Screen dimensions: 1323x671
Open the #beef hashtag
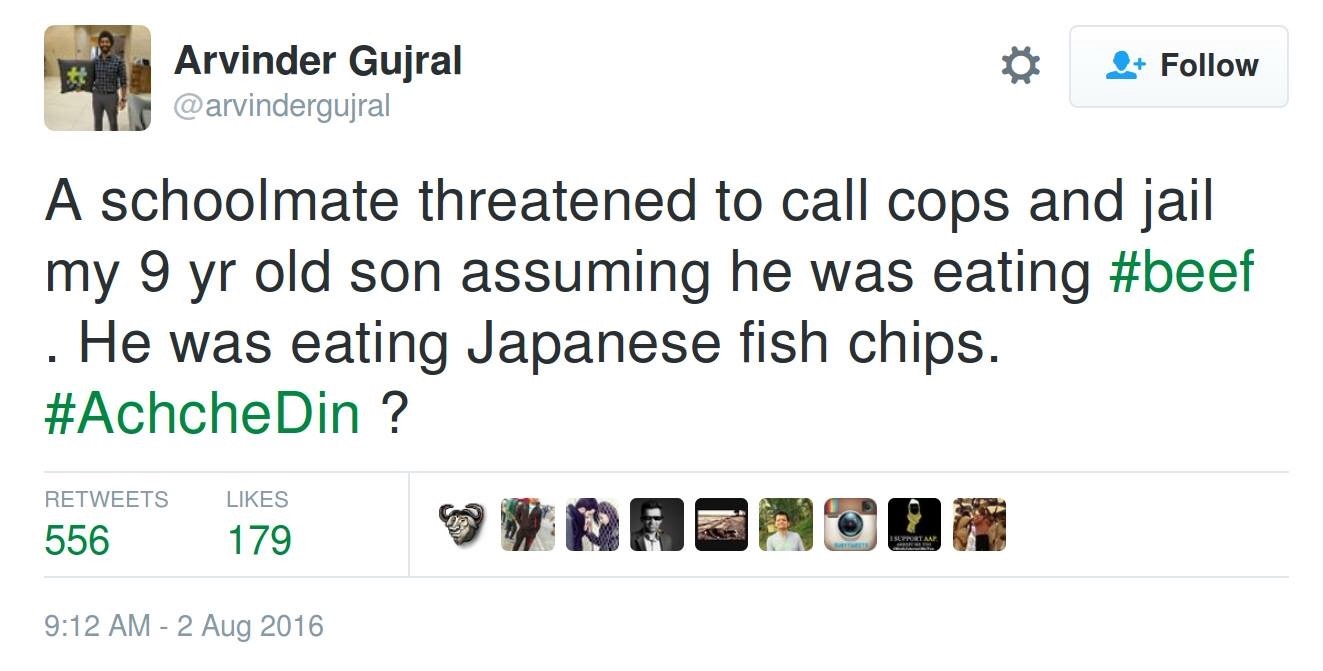1181,273
